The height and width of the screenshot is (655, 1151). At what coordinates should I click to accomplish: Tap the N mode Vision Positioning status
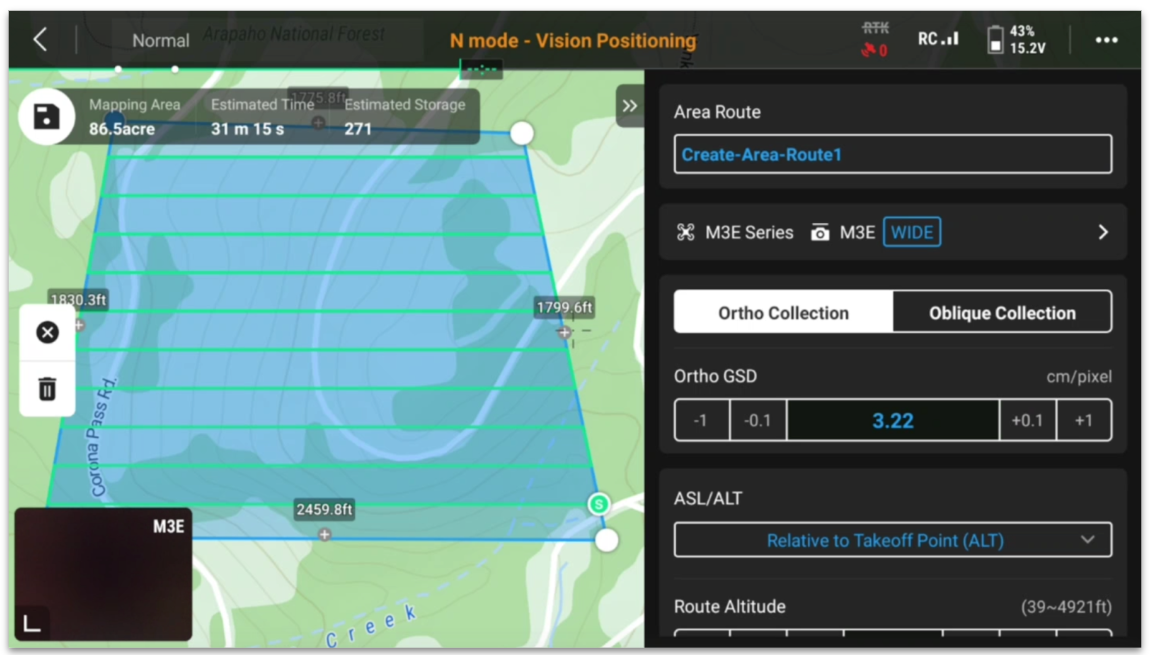click(x=573, y=40)
